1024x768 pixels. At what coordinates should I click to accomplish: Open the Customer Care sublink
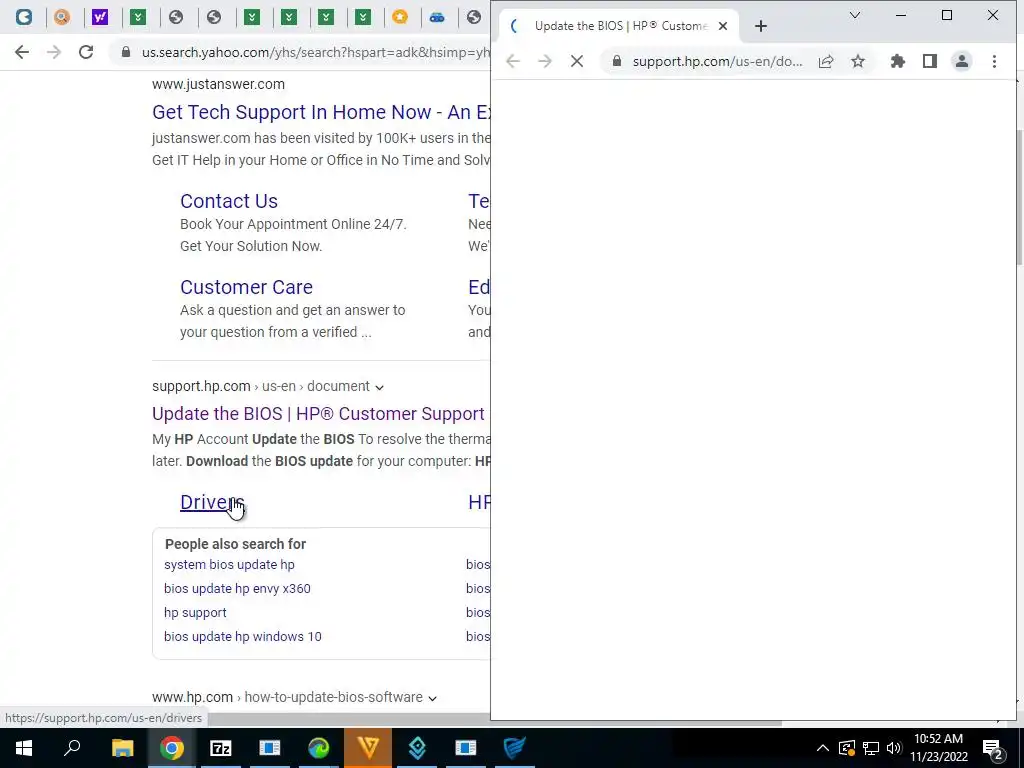[246, 287]
